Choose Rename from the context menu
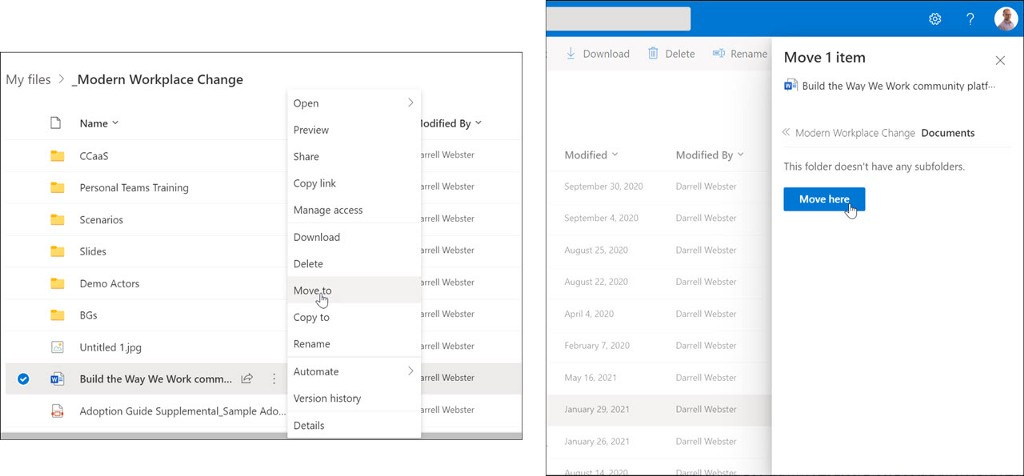This screenshot has height=476, width=1024. (354, 344)
